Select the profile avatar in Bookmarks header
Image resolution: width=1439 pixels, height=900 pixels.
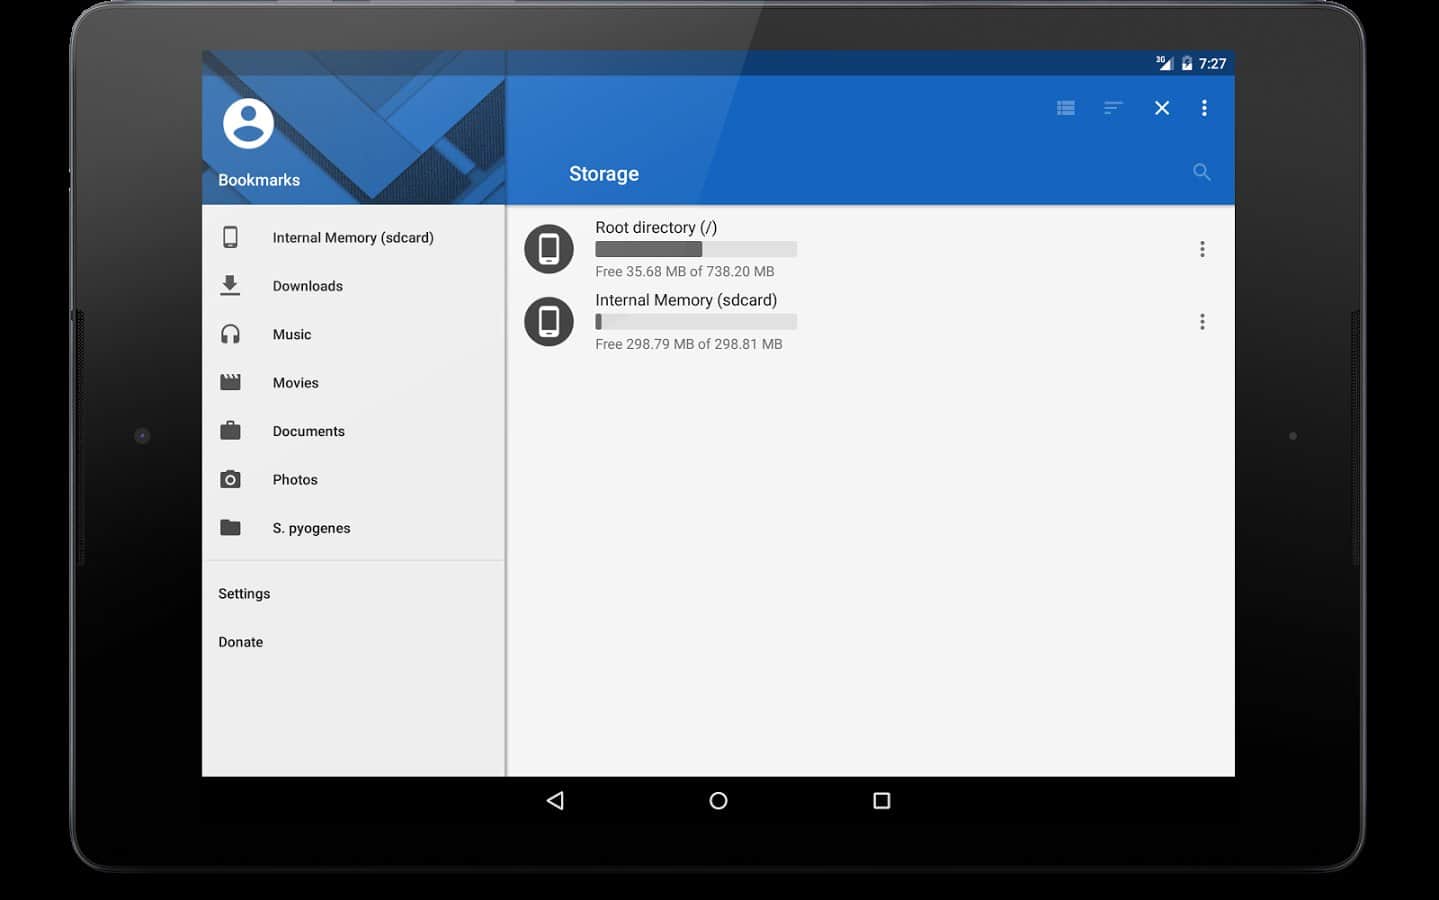pos(248,123)
